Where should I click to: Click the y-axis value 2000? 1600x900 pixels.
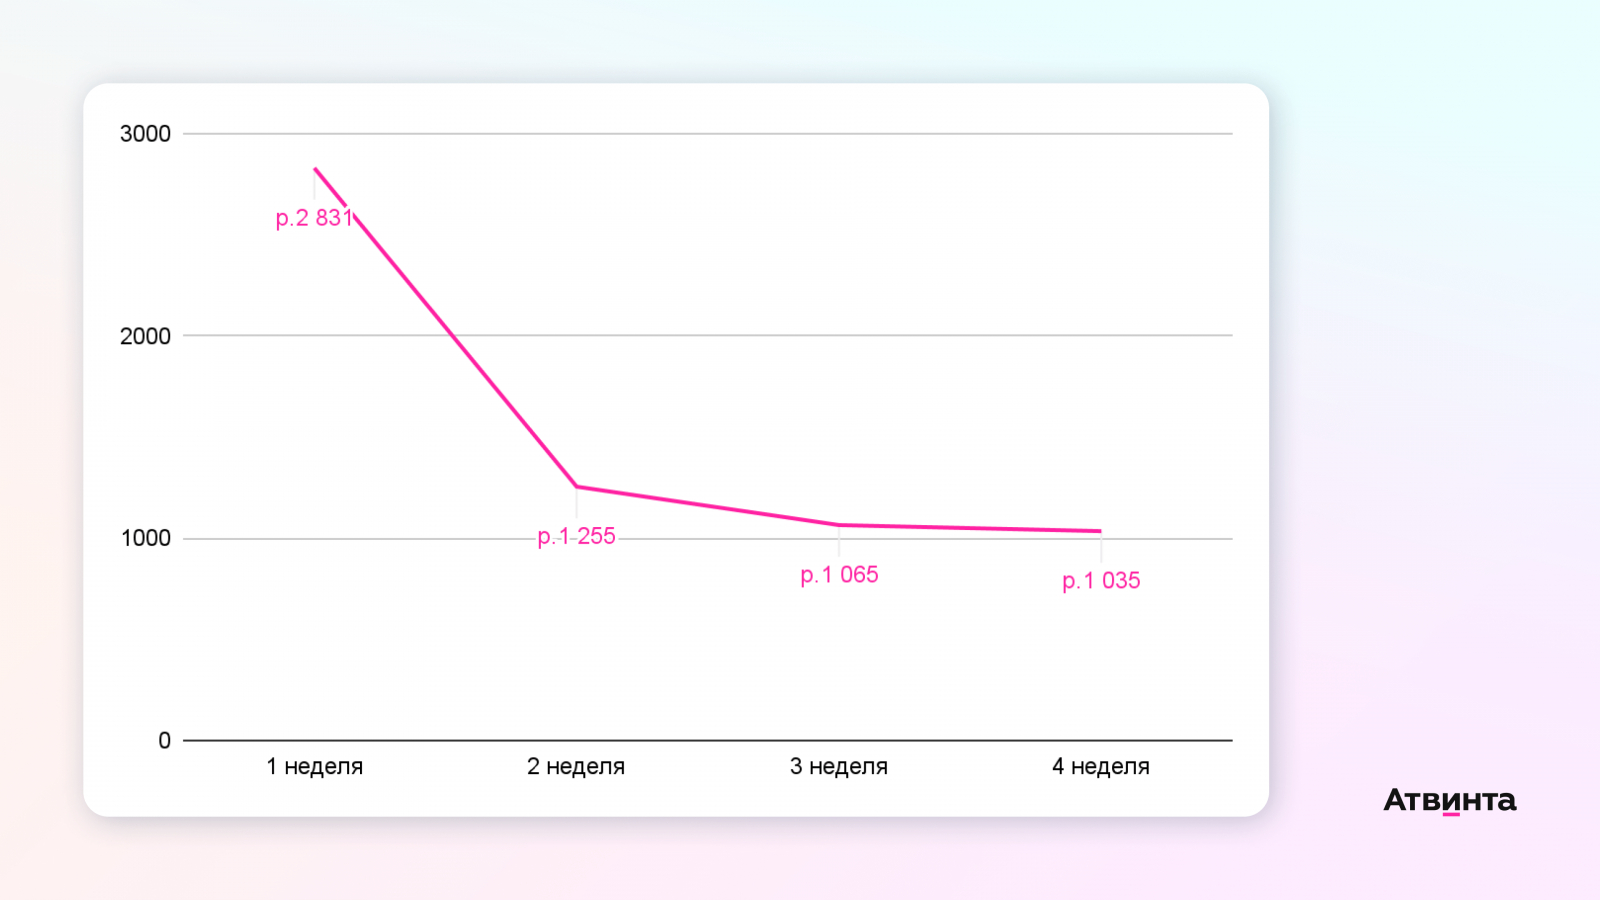point(145,336)
